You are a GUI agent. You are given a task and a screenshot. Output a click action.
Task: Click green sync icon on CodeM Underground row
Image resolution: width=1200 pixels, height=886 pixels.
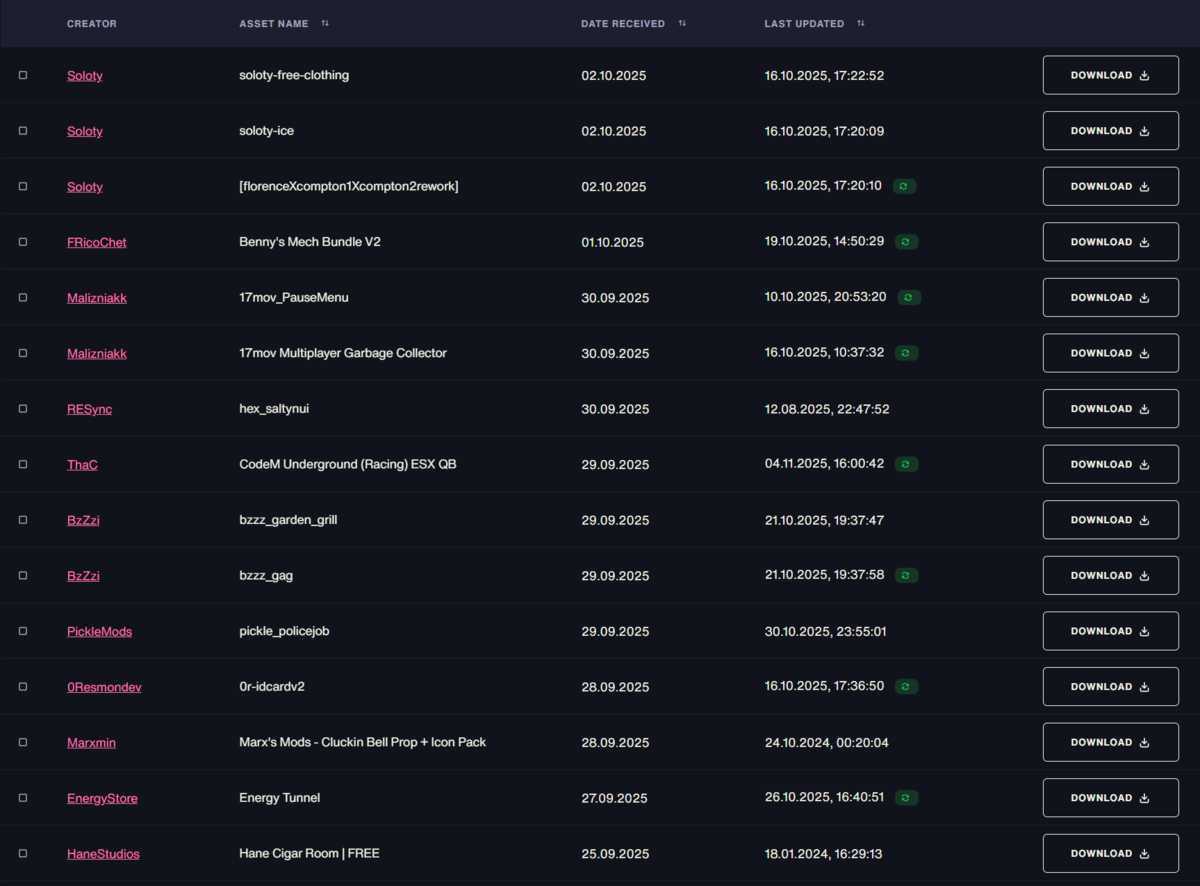click(906, 464)
